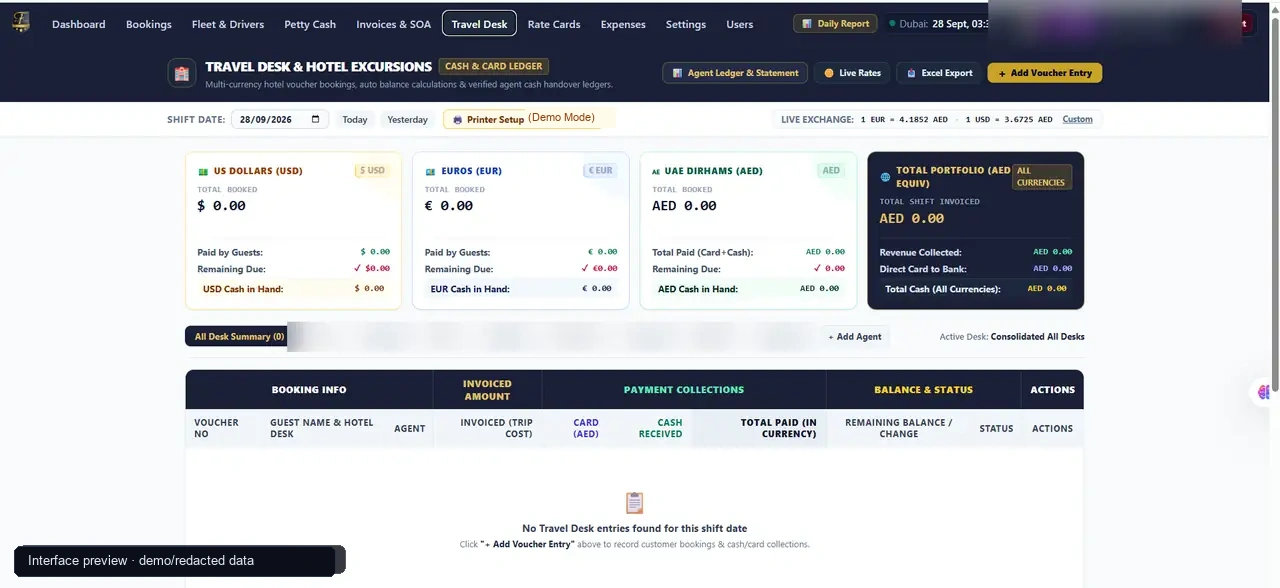
Task: Click the US Dollars flag icon
Action: click(203, 171)
